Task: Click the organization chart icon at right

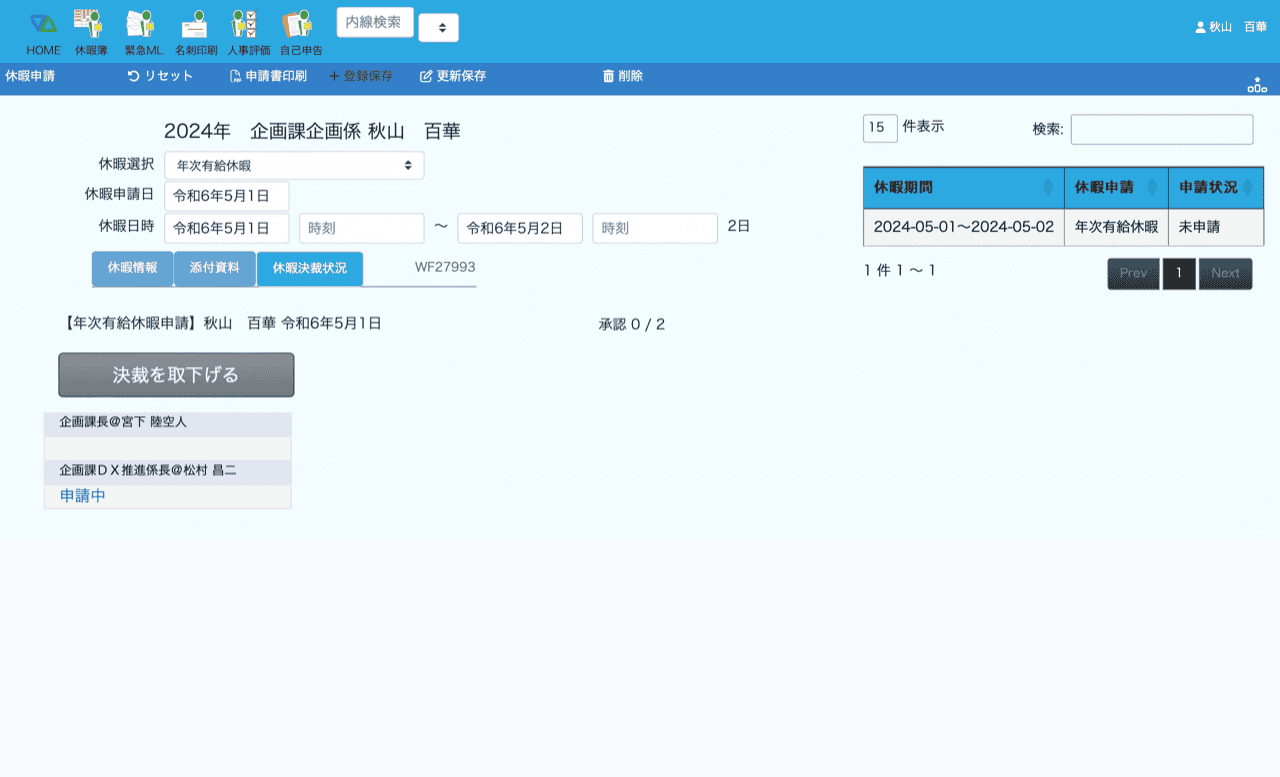Action: point(1257,85)
